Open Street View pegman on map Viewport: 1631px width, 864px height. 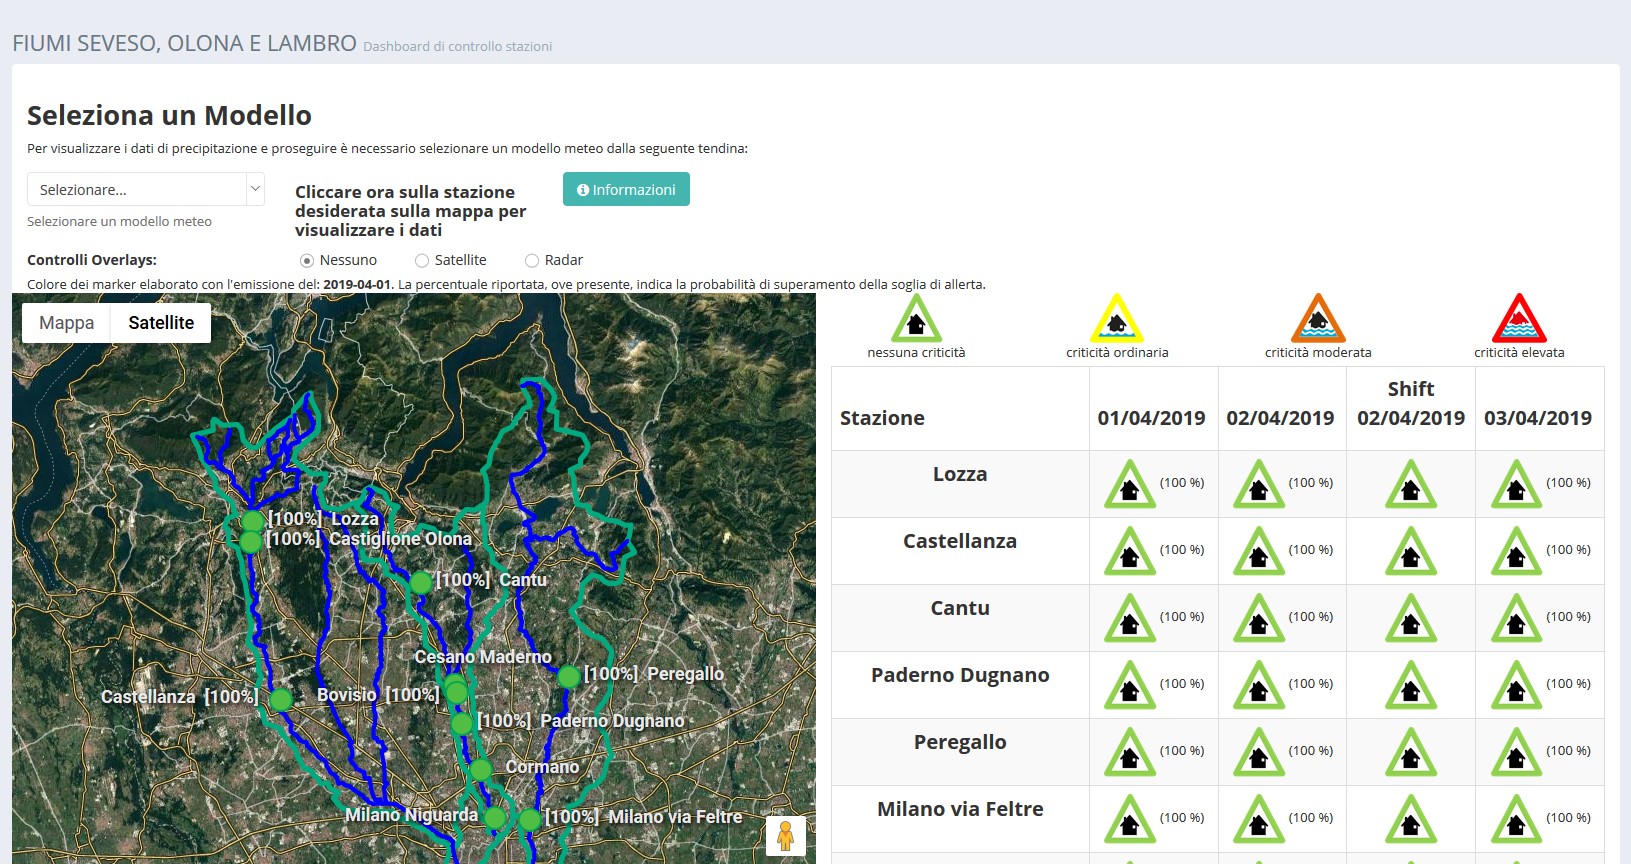(785, 836)
